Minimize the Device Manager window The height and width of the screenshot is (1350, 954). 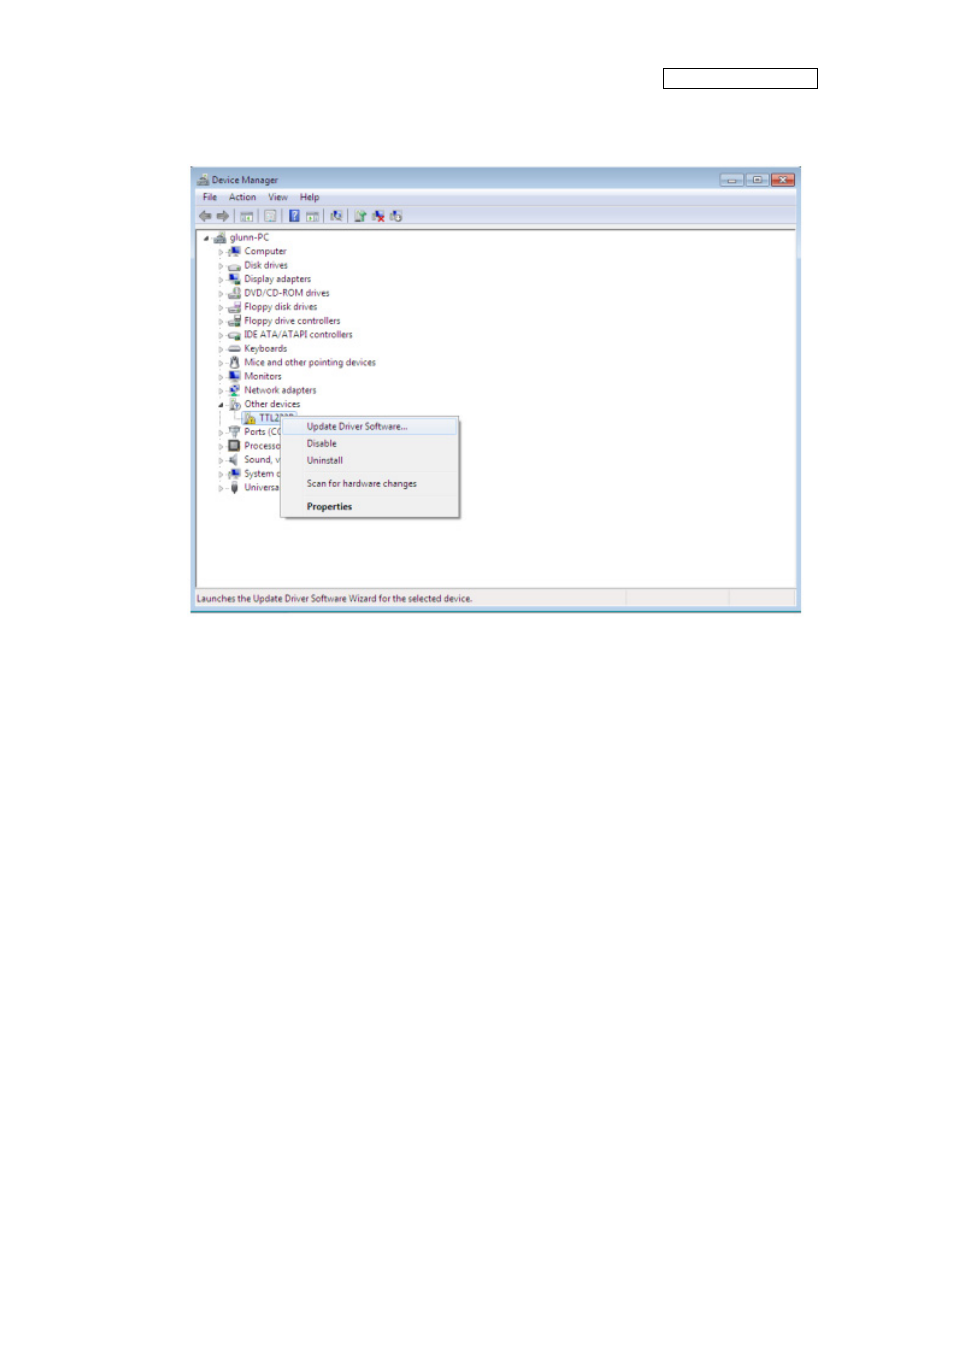click(x=733, y=180)
